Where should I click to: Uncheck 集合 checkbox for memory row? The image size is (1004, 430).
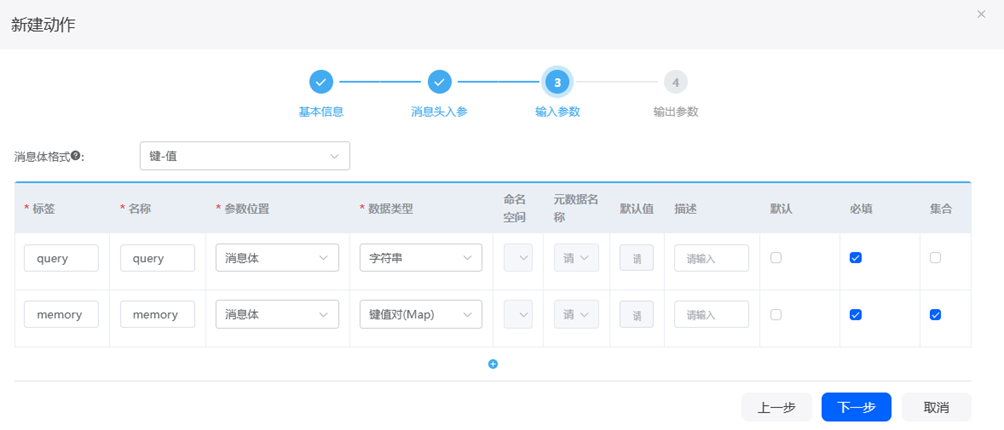click(935, 315)
